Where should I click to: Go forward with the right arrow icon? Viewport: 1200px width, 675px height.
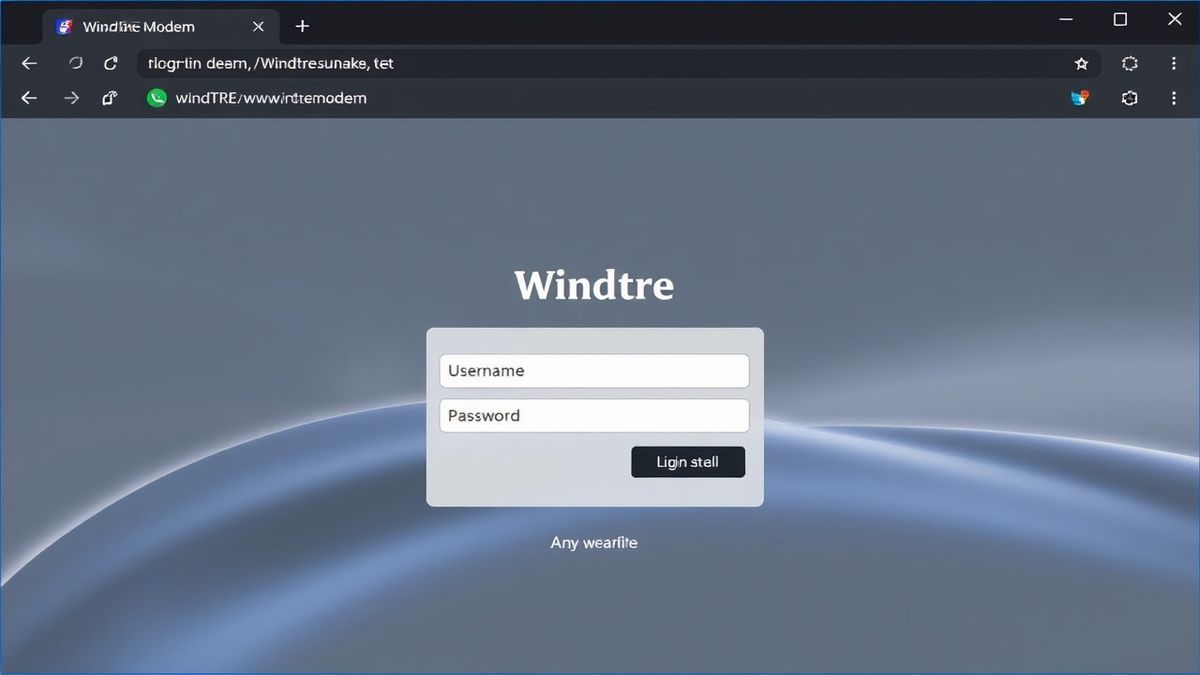71,98
